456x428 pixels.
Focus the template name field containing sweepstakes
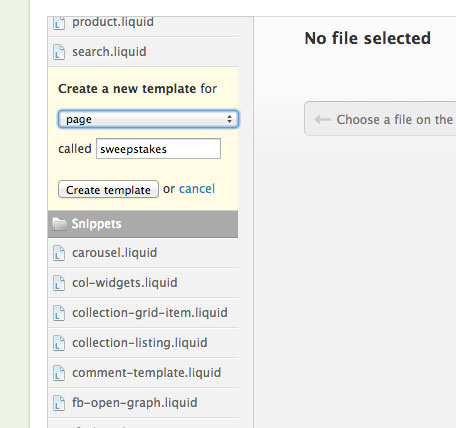coord(158,149)
